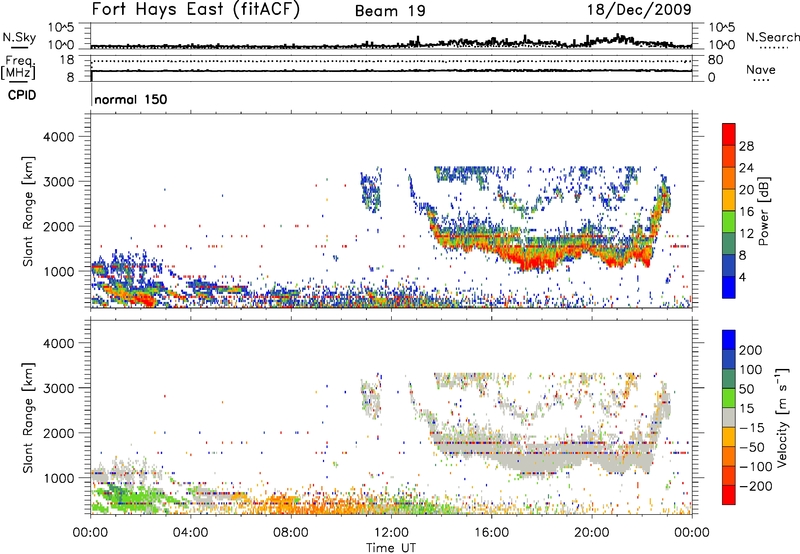
Task: Click the light green power segment between 12 and 16
Action: (729, 222)
